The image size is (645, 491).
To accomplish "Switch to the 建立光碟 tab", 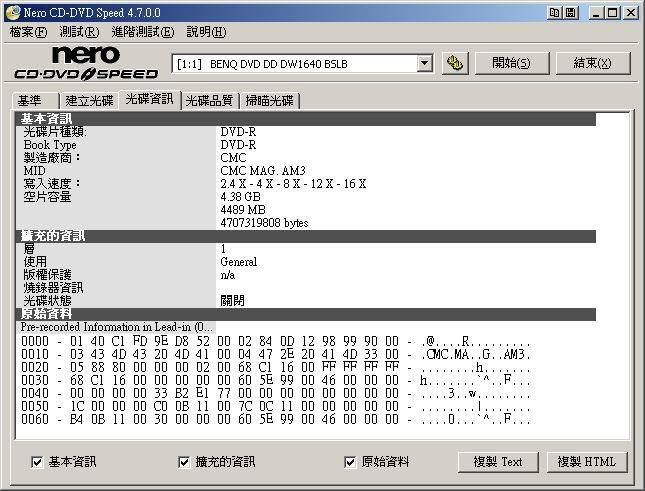I will pyautogui.click(x=89, y=101).
